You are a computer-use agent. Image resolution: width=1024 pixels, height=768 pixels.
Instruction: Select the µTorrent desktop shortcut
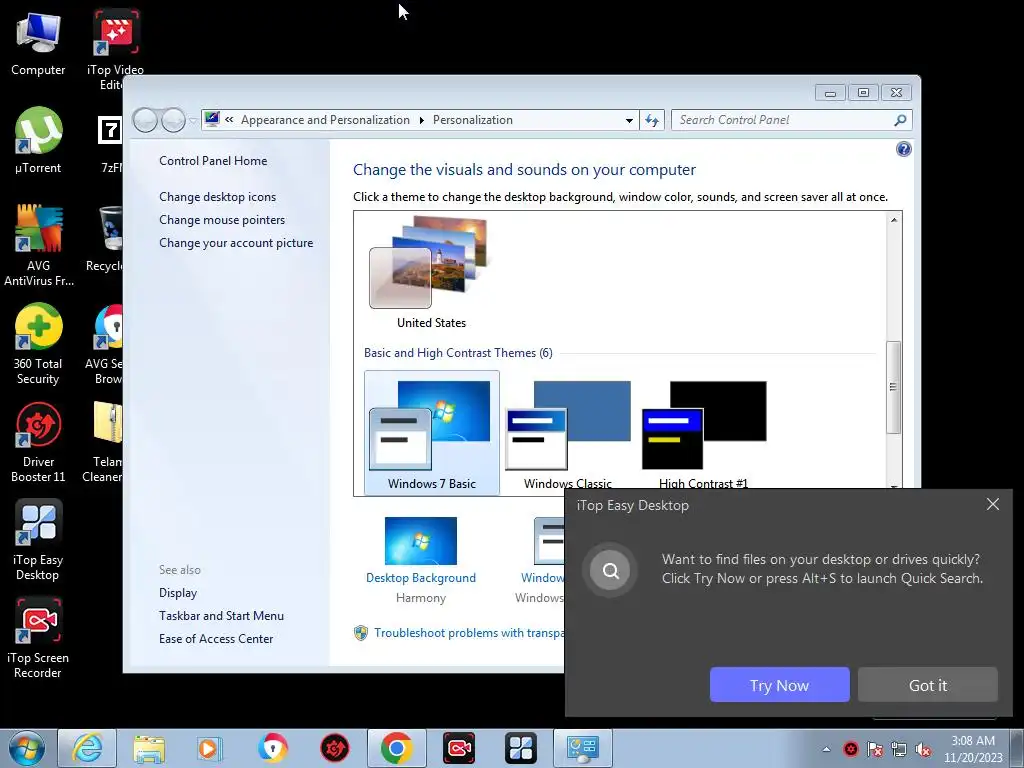(38, 140)
